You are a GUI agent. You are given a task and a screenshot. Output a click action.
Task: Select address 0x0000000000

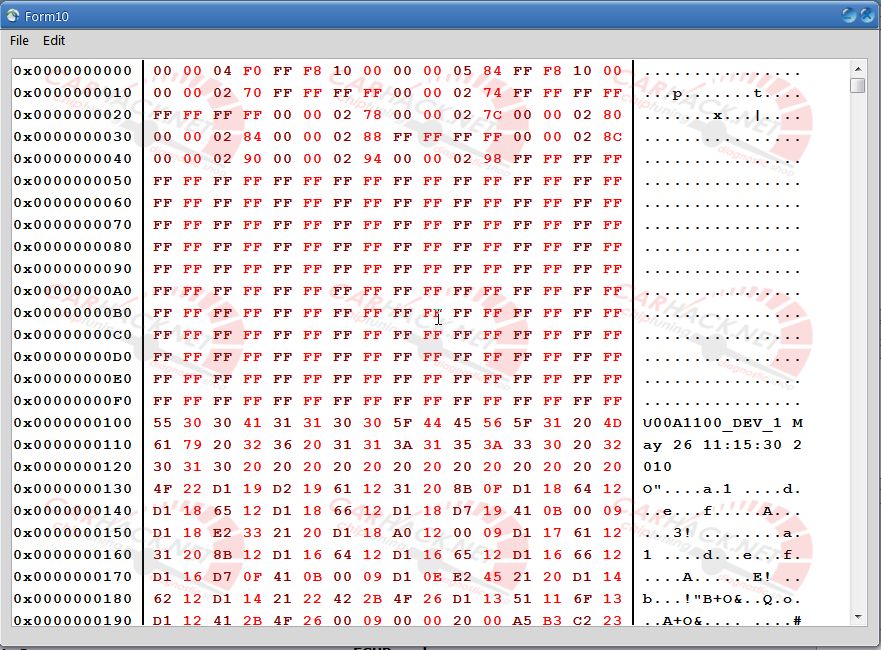point(73,71)
